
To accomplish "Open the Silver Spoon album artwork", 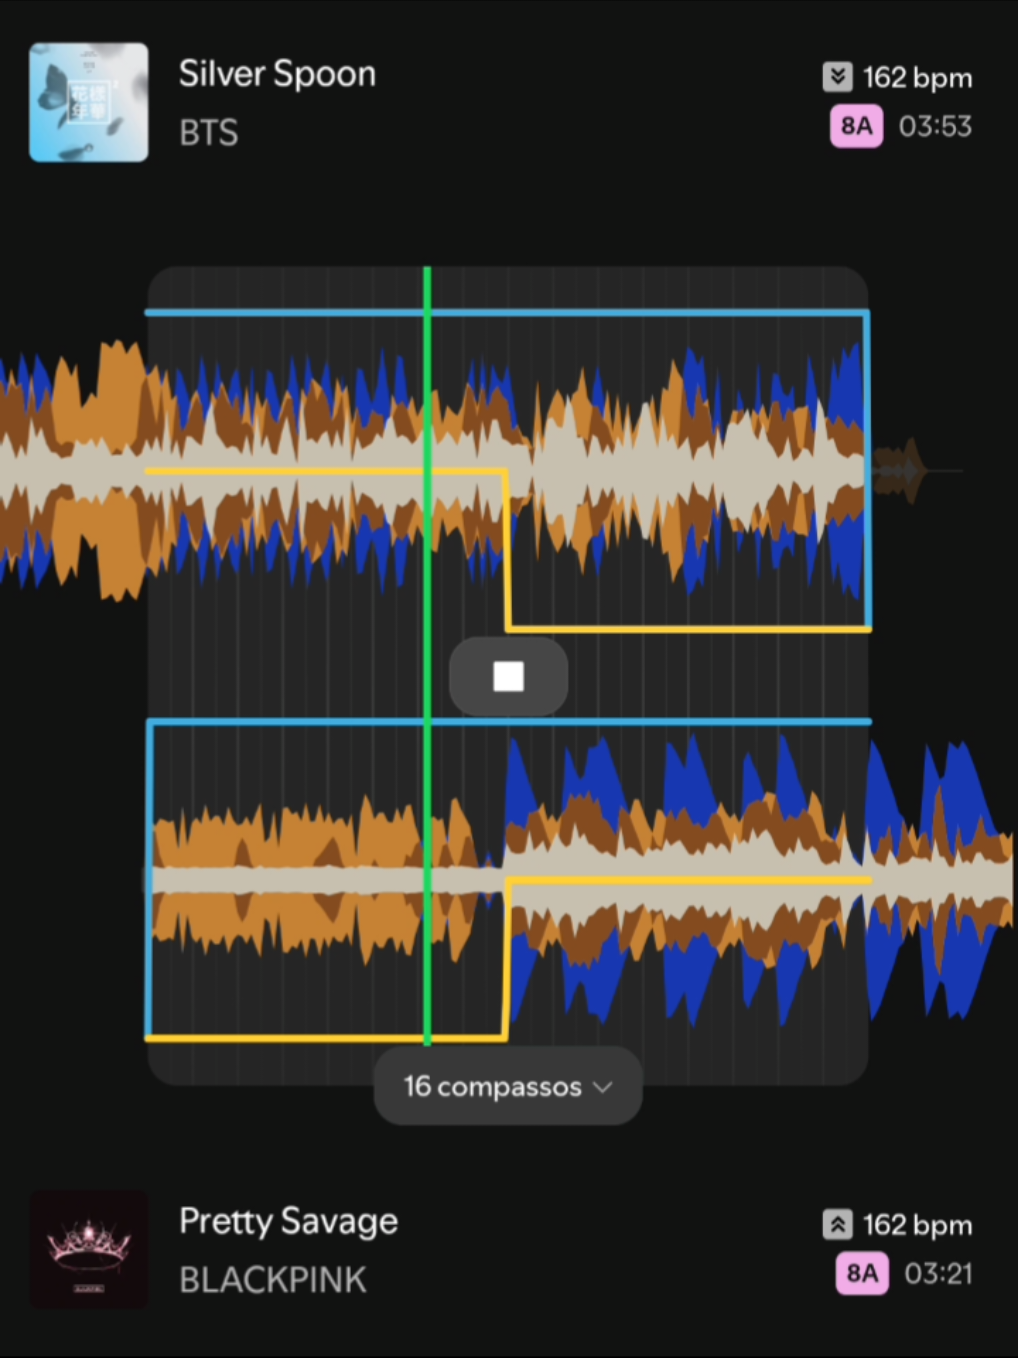I will (89, 102).
